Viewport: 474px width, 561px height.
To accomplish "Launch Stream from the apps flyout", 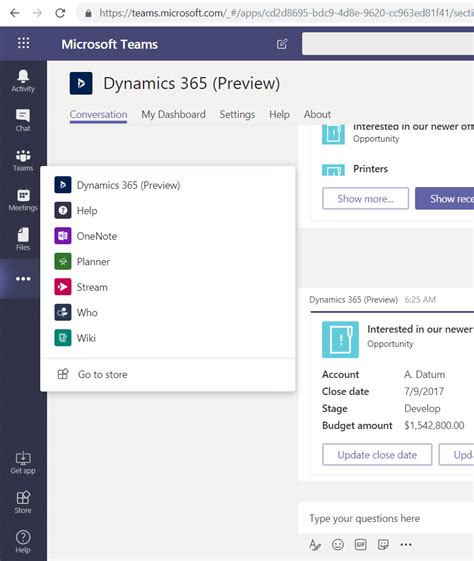I will (168, 287).
